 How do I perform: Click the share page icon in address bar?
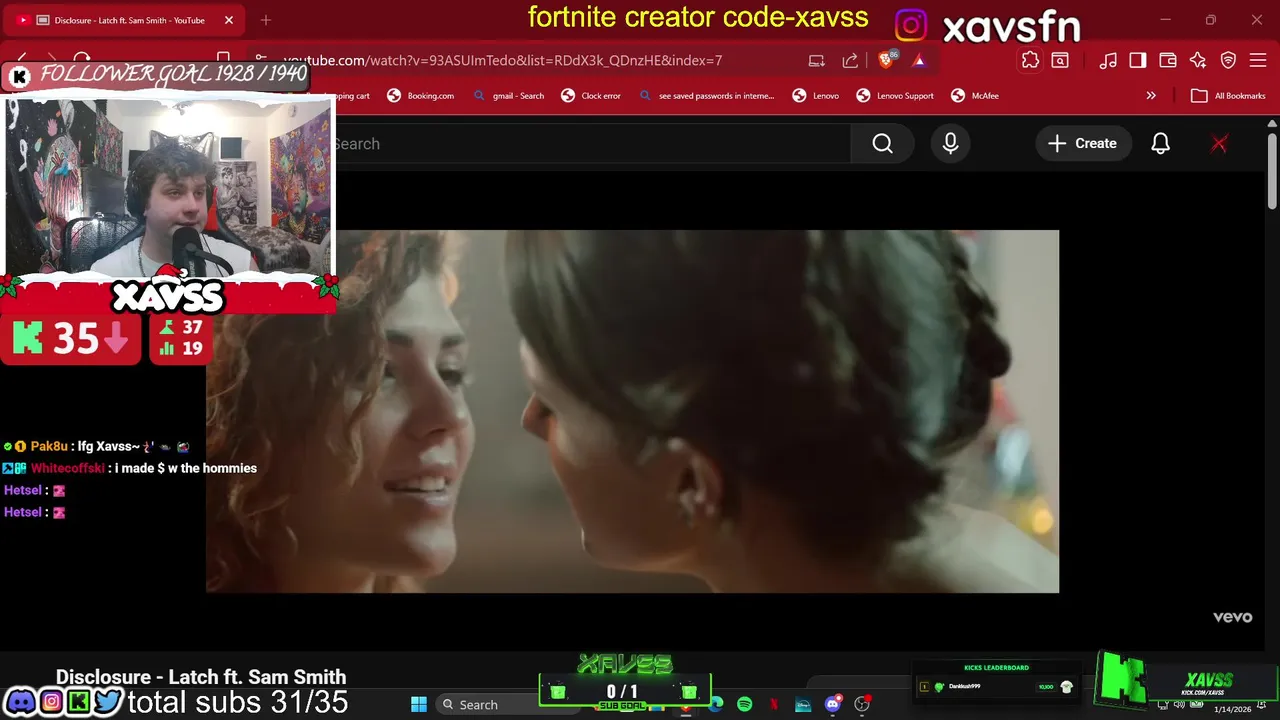850,60
